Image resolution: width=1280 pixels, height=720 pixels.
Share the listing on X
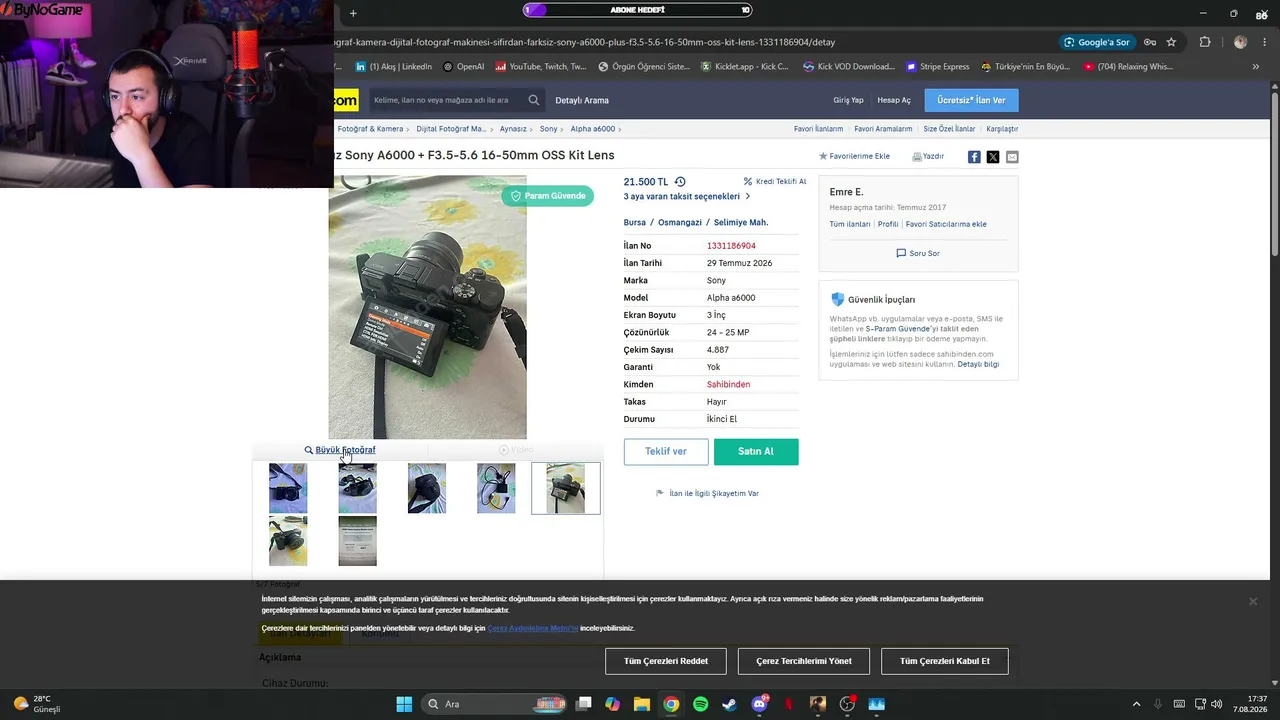[993, 157]
